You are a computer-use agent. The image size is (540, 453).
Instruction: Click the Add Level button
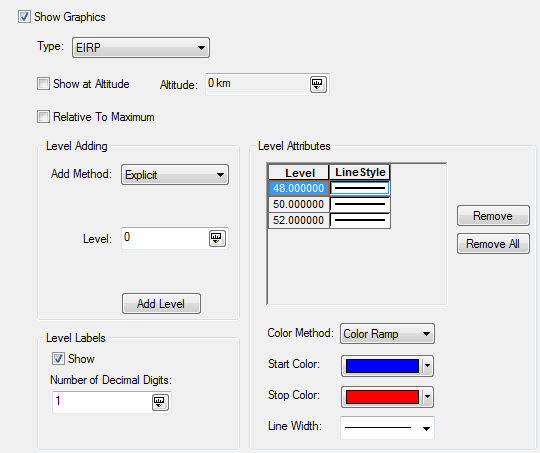pos(161,304)
